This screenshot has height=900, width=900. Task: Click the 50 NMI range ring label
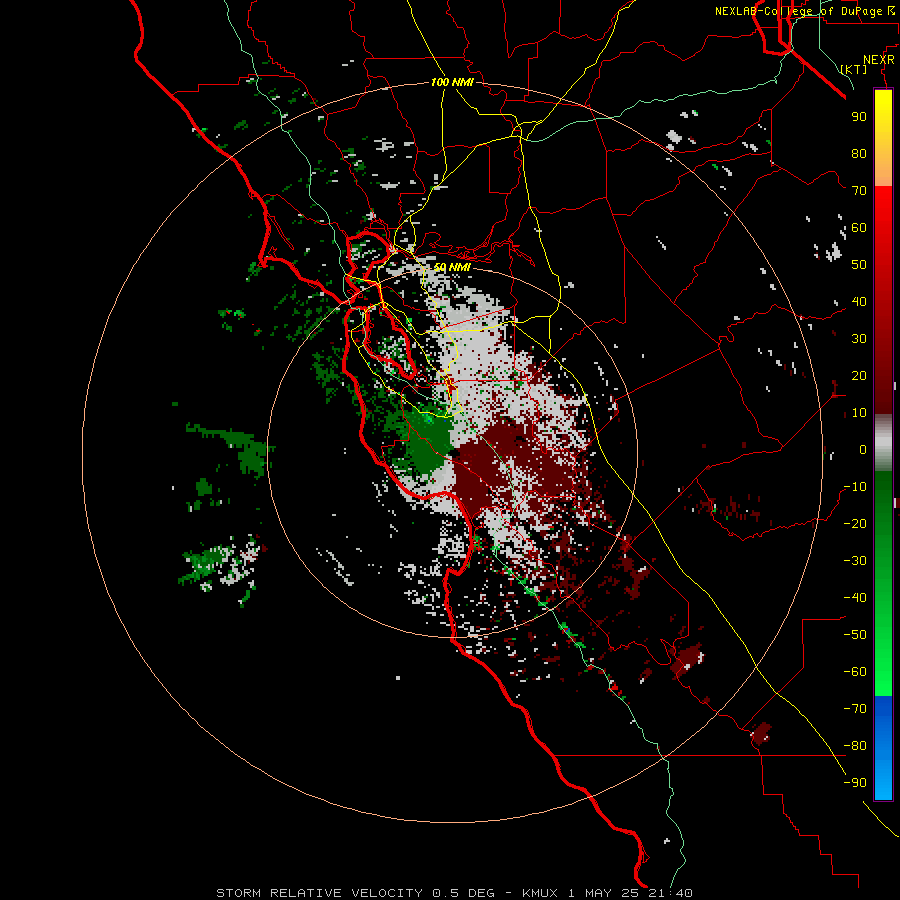coord(452,267)
